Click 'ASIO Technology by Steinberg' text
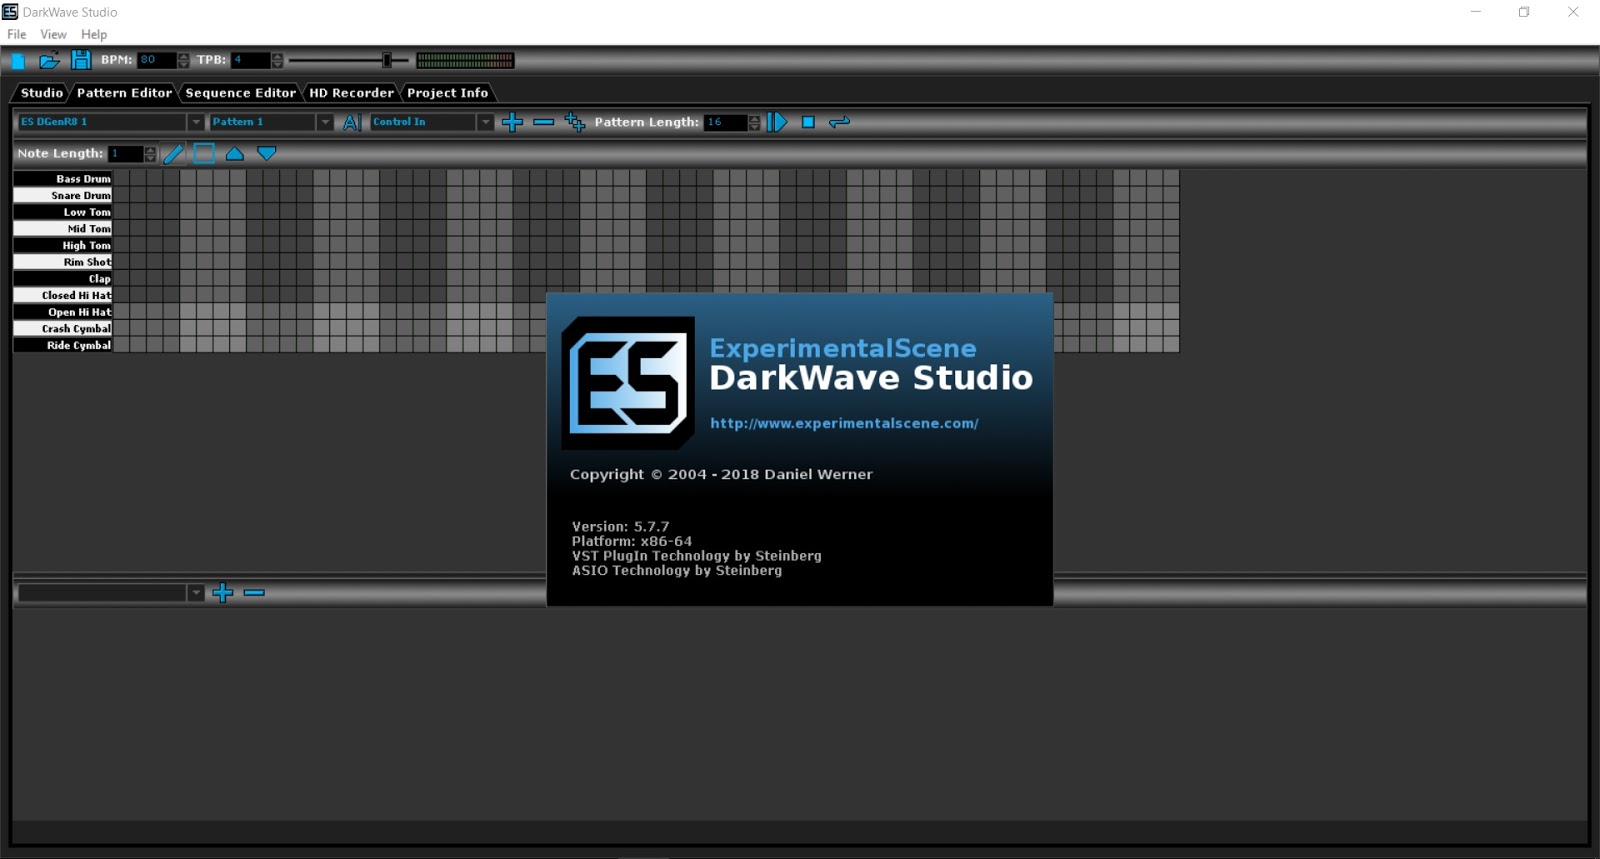This screenshot has width=1600, height=859. pyautogui.click(x=676, y=570)
